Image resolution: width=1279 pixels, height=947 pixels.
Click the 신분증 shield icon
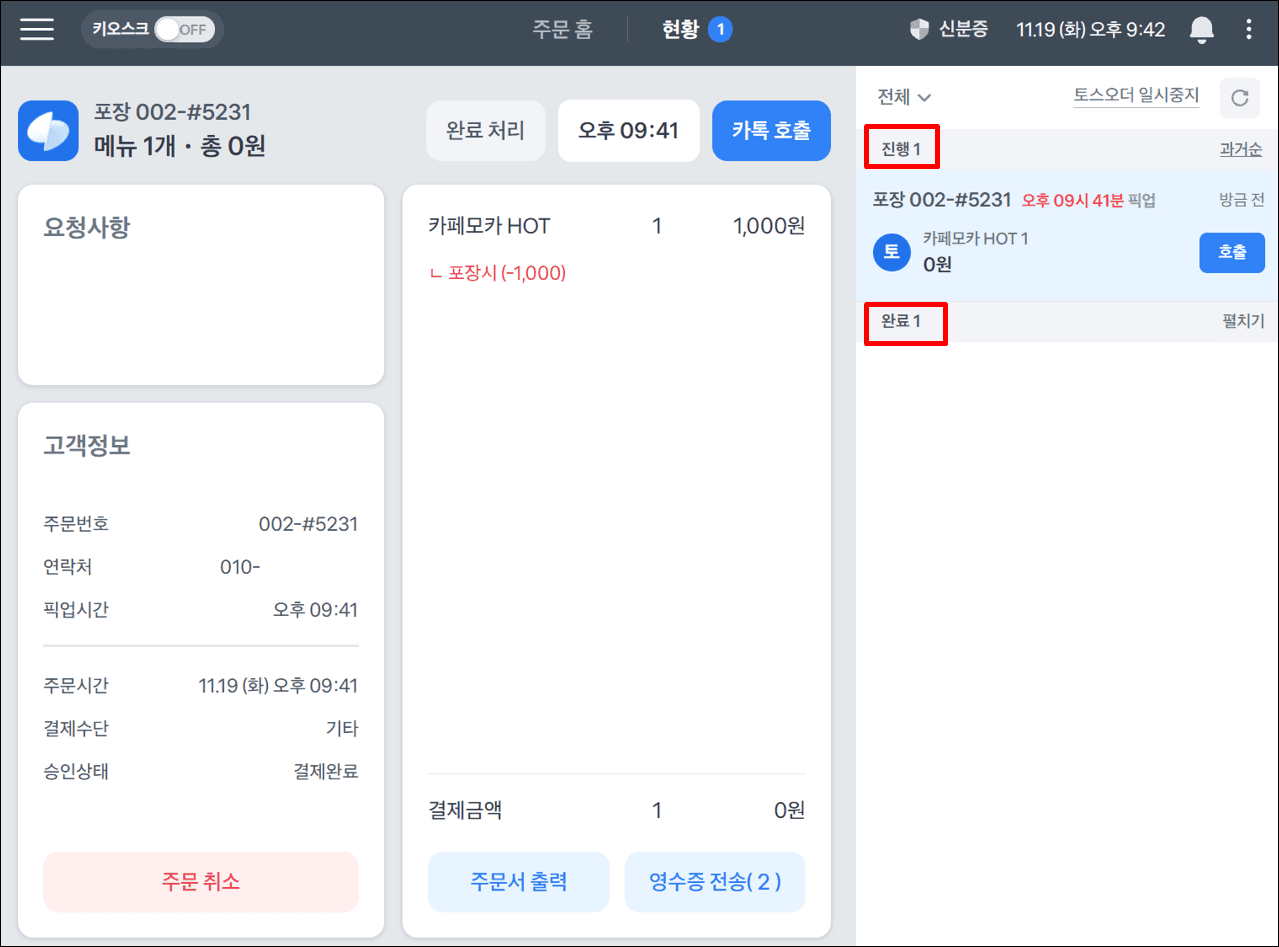[919, 29]
